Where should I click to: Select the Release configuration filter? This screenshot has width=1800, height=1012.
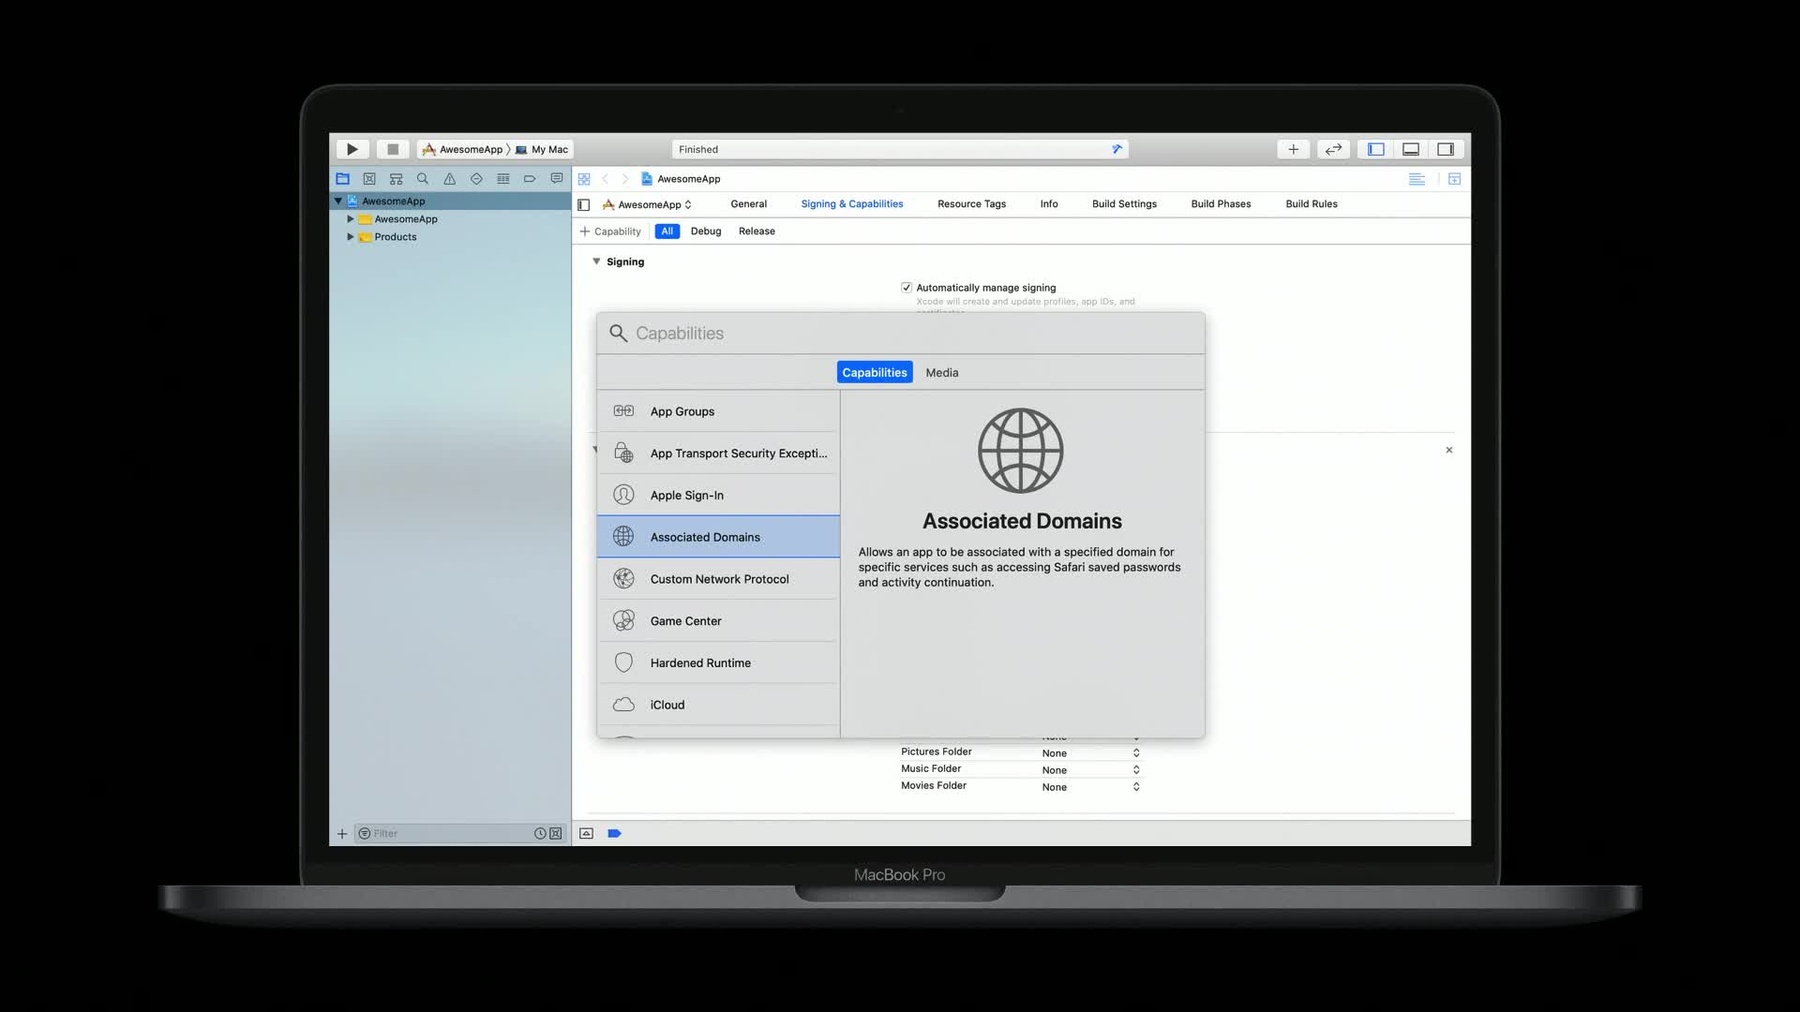[756, 231]
